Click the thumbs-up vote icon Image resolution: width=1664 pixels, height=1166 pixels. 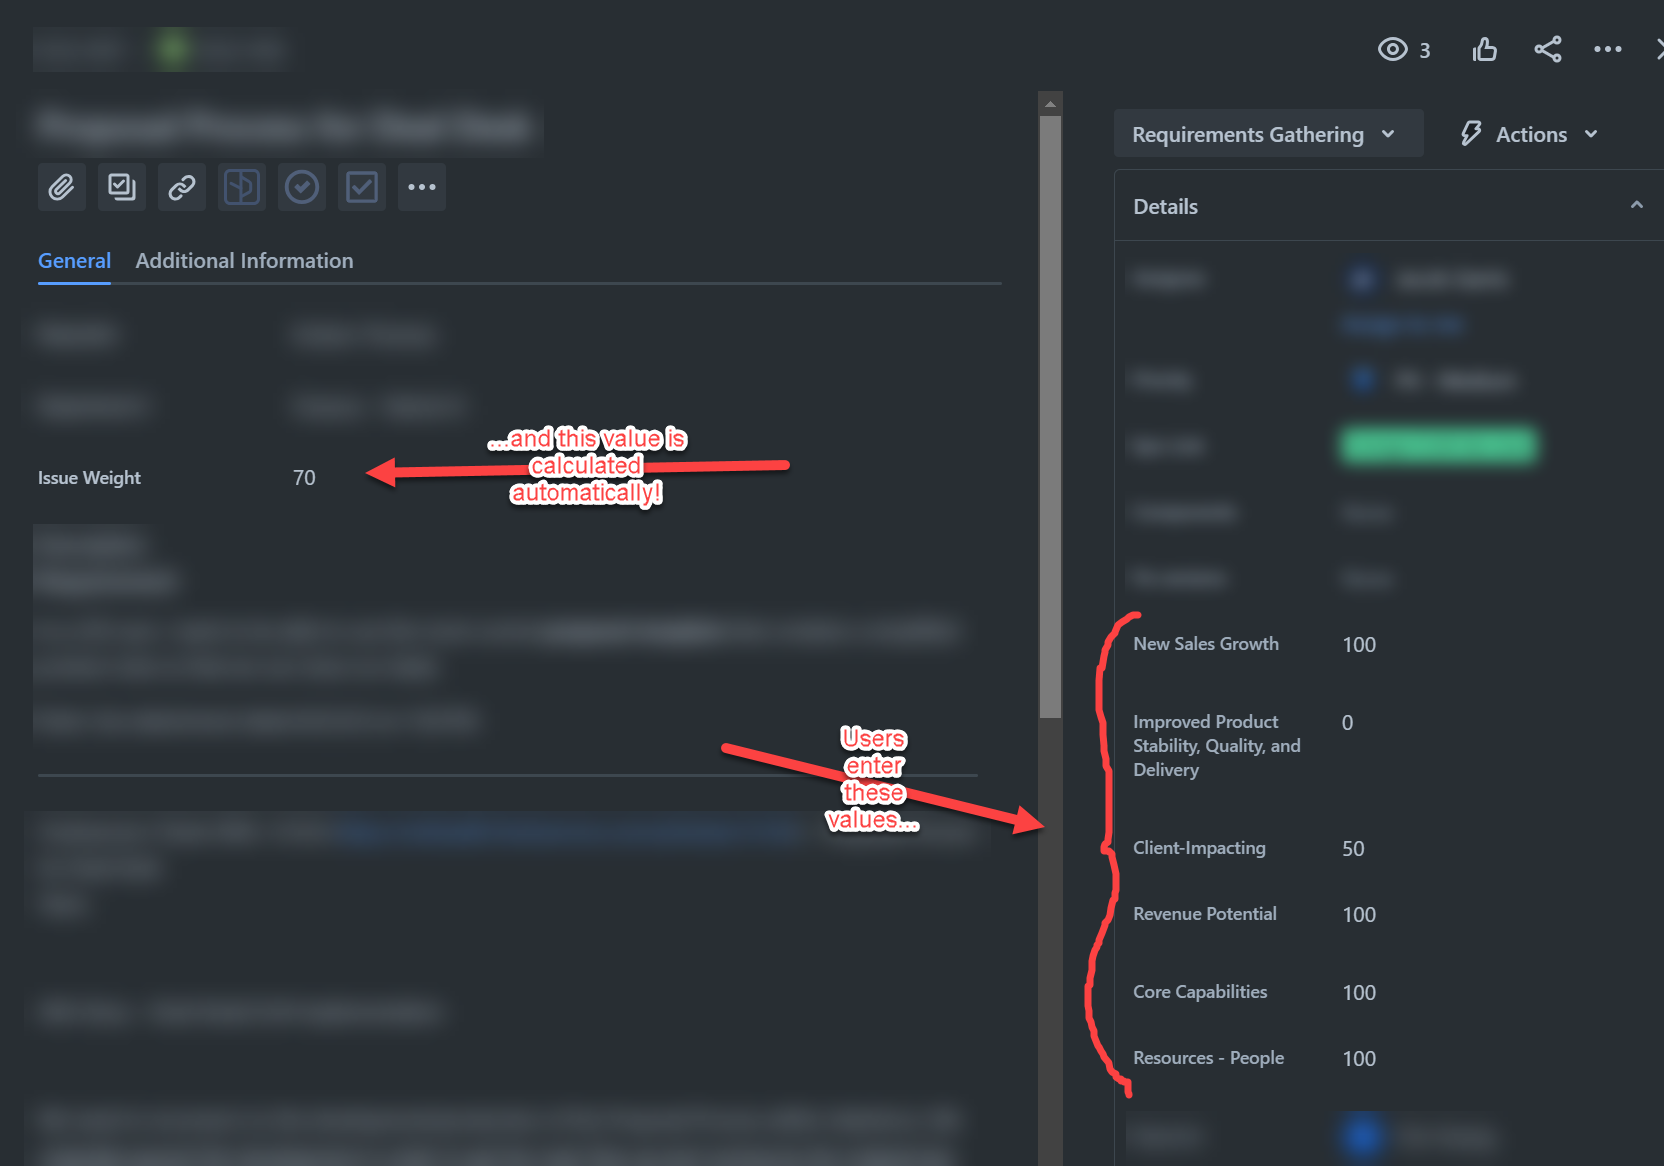coord(1484,49)
